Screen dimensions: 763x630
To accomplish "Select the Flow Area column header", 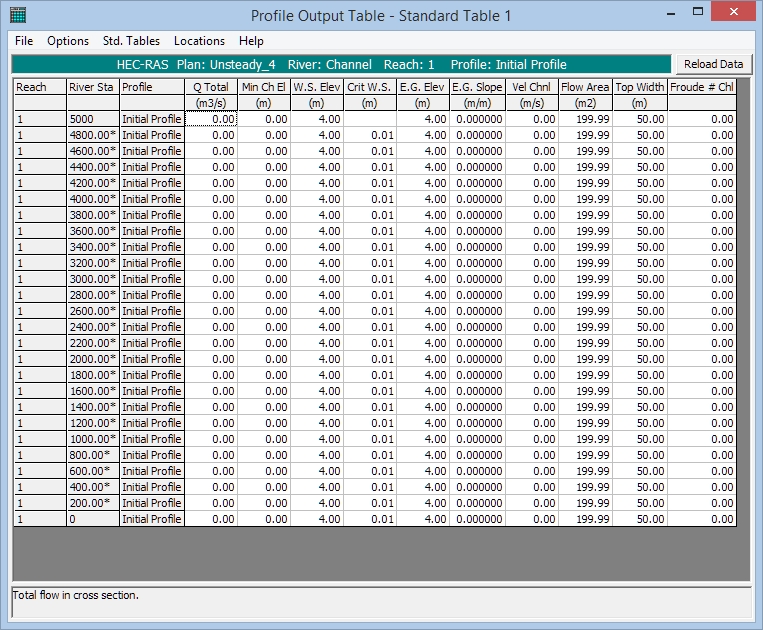I will point(586,87).
